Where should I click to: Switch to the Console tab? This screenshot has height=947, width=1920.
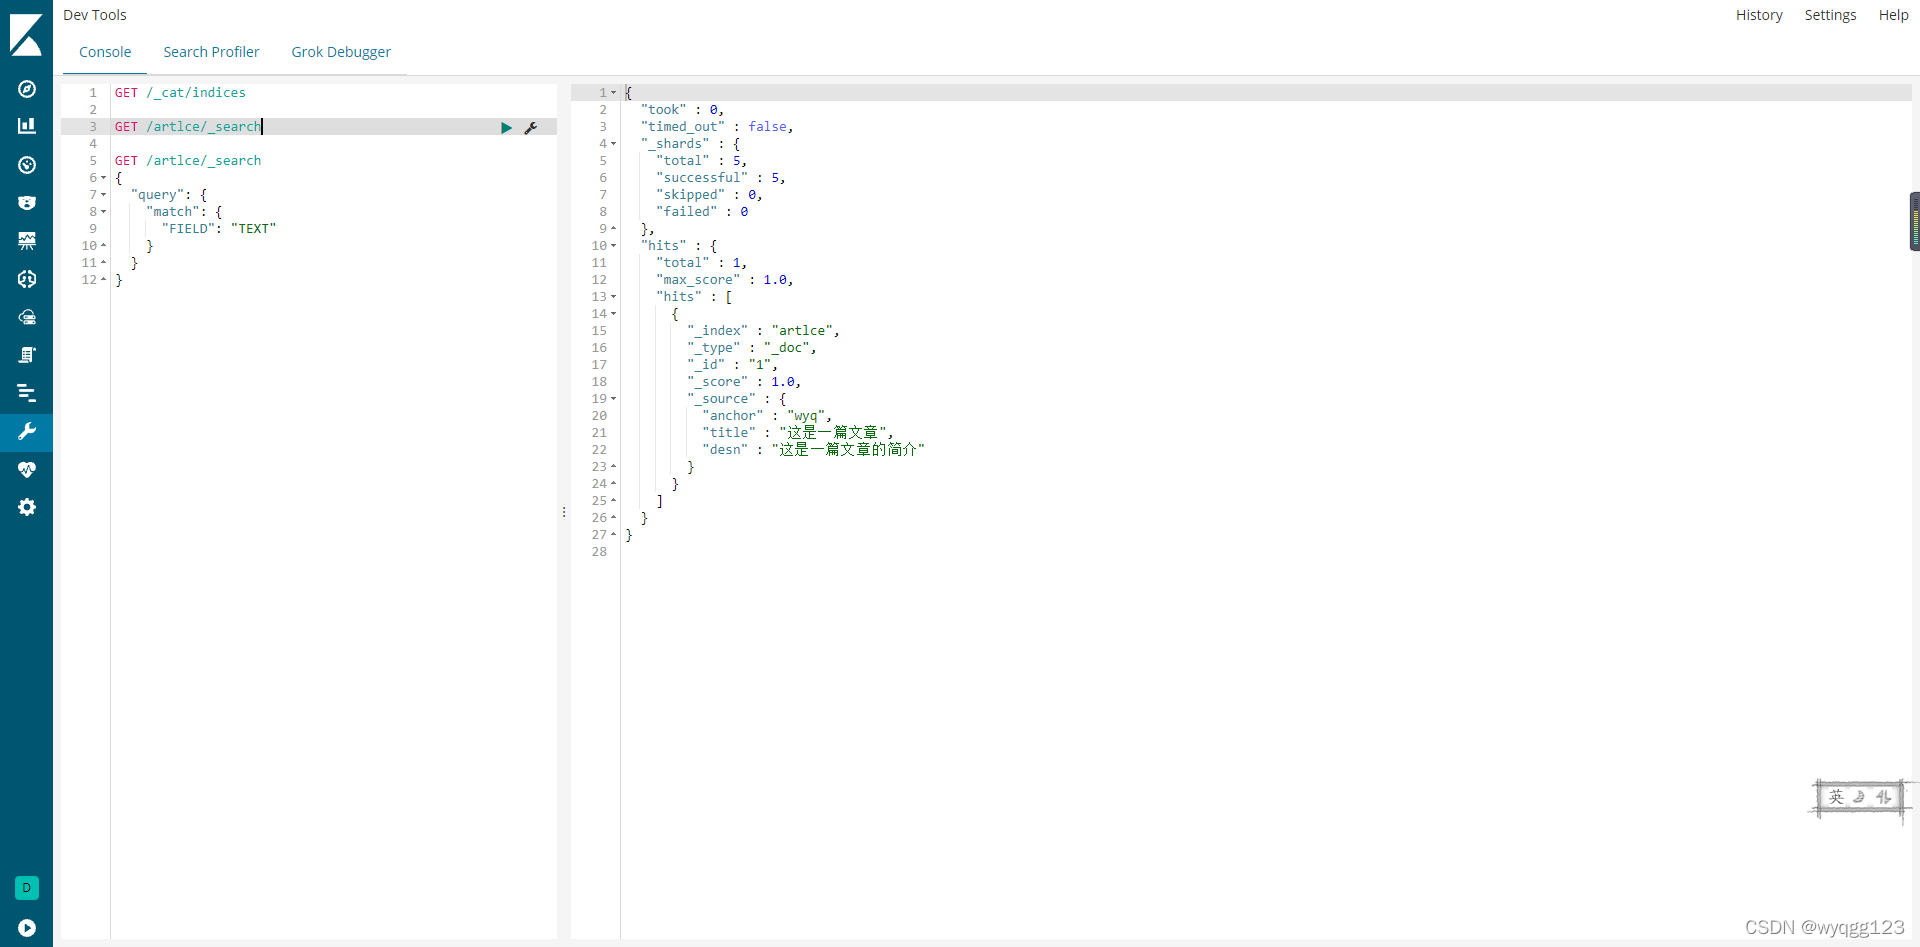[105, 52]
